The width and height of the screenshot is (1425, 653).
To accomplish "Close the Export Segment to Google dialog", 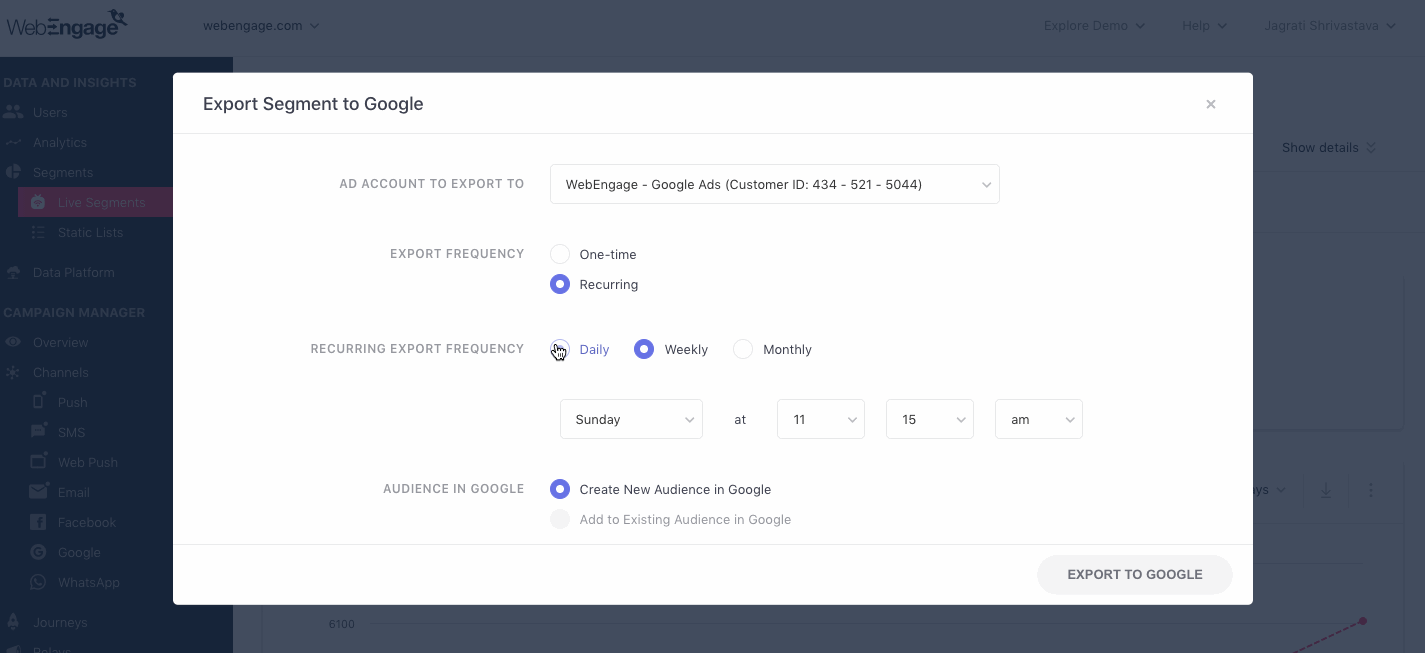I will coord(1211,104).
